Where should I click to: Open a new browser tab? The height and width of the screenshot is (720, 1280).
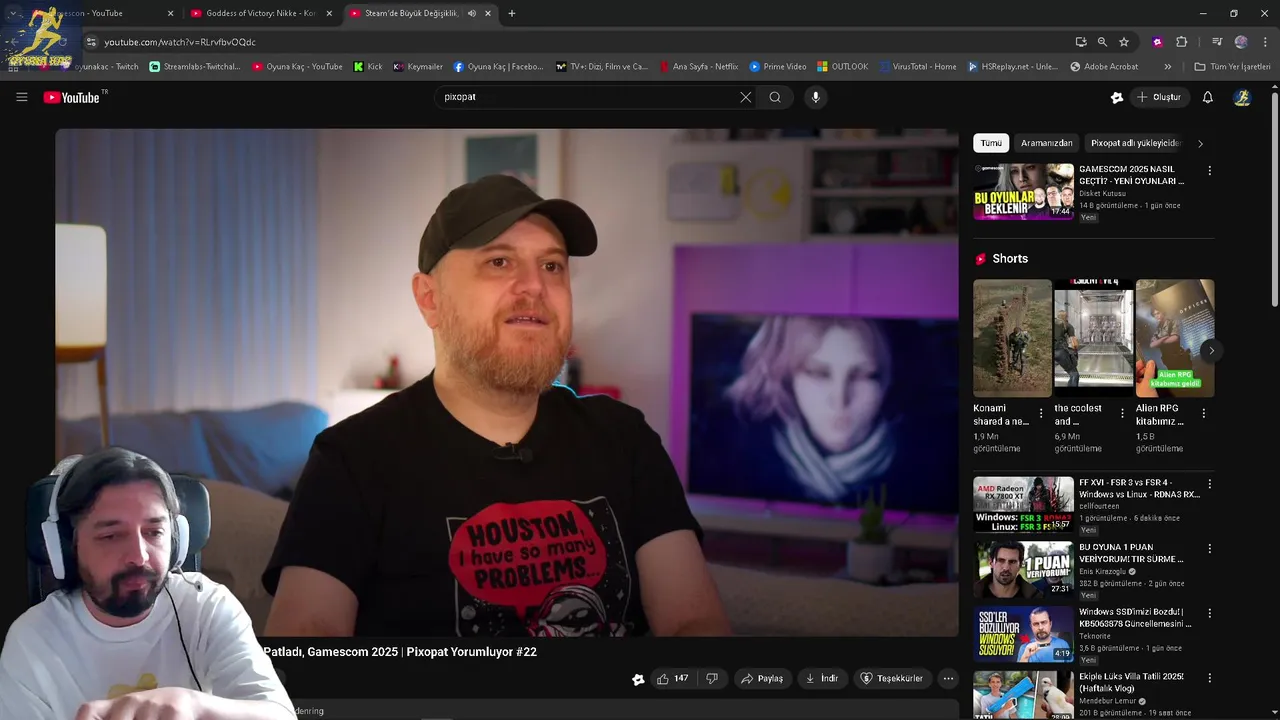(x=512, y=13)
